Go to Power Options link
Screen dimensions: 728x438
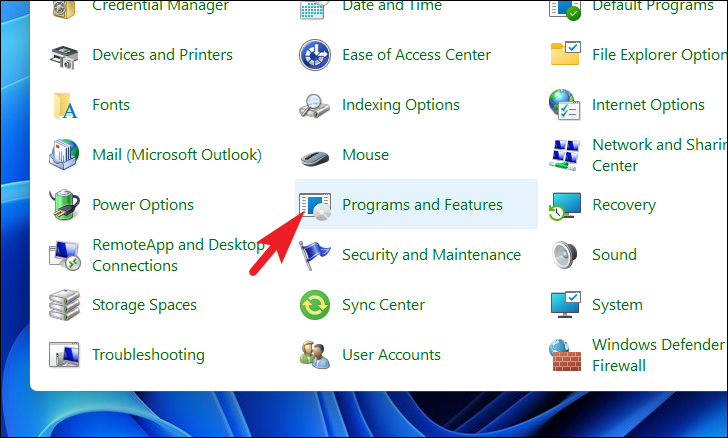point(143,205)
